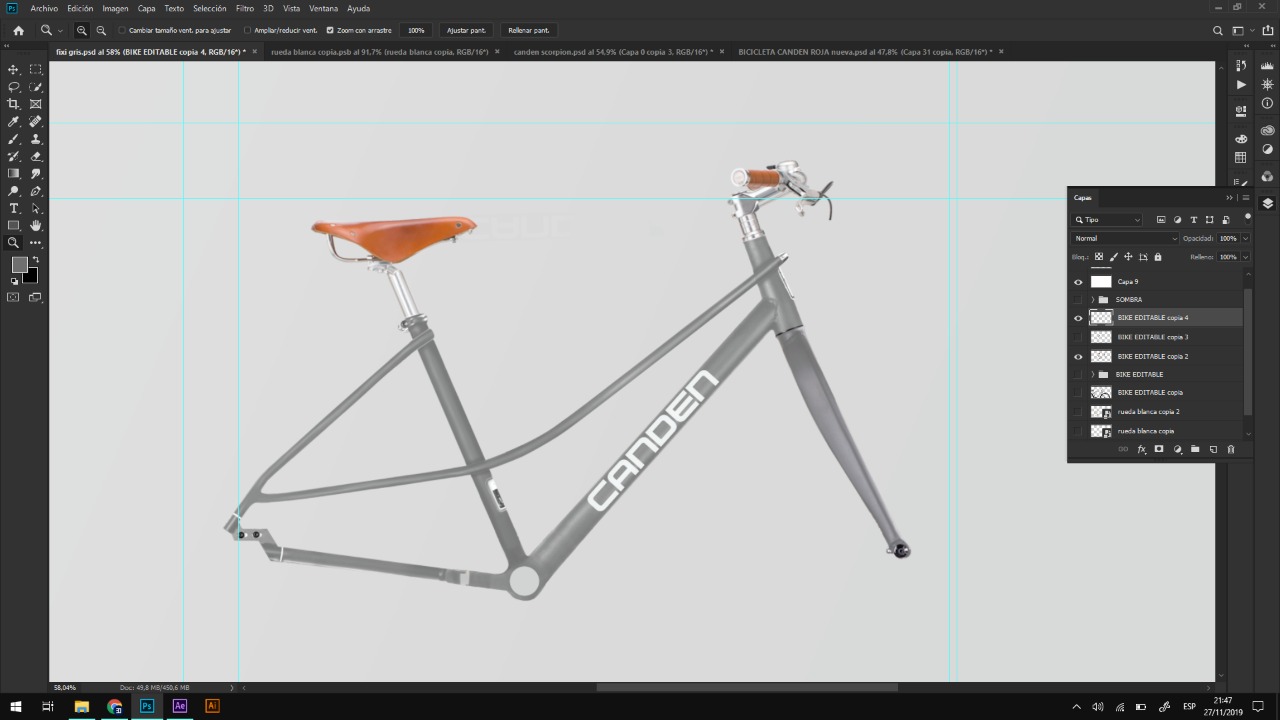Viewport: 1280px width, 720px height.
Task: Choose the Eraser tool
Action: coord(36,157)
